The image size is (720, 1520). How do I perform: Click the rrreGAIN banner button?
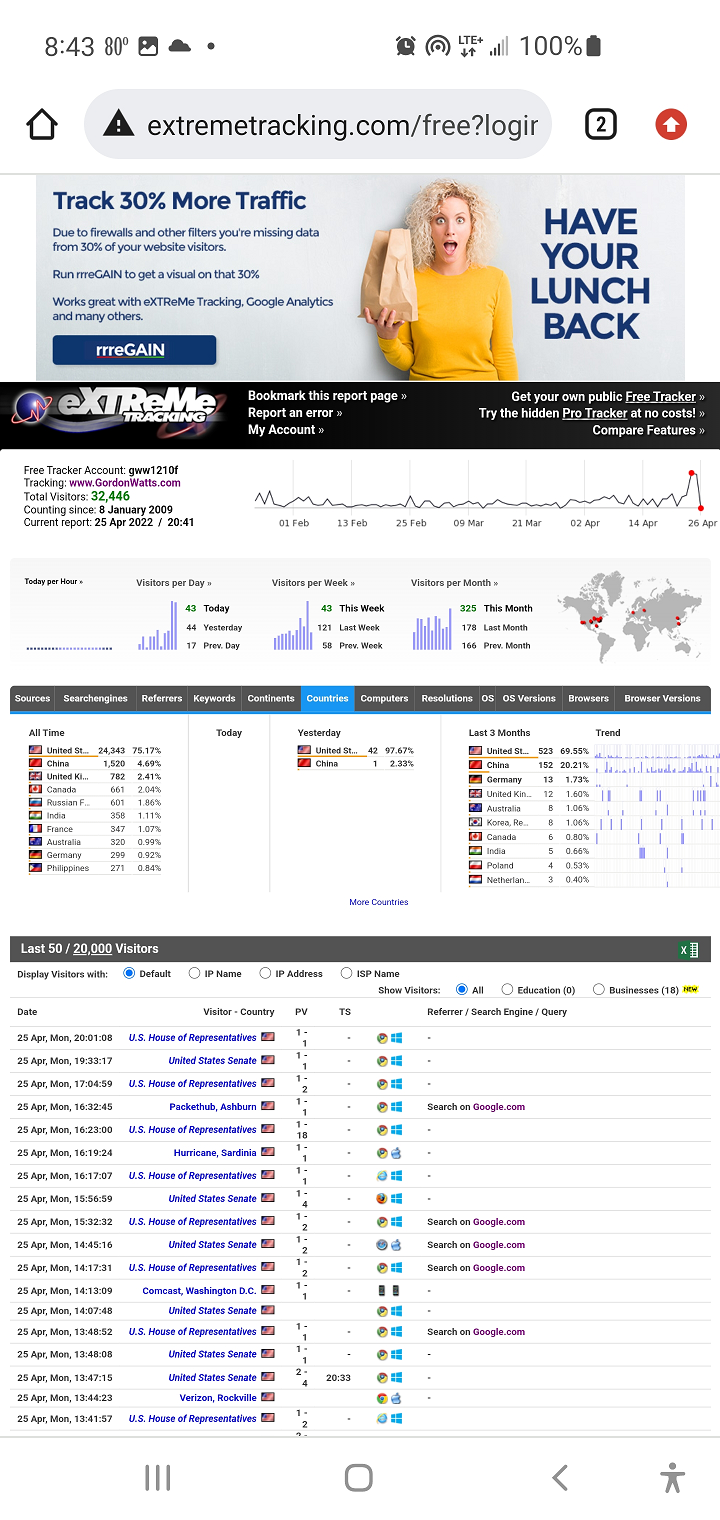(x=134, y=350)
